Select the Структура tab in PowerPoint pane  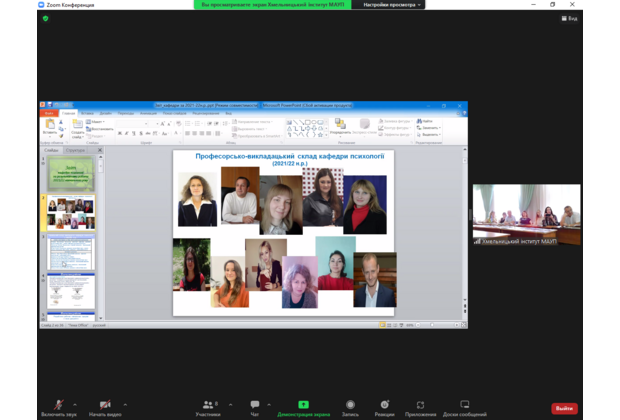[x=75, y=151]
